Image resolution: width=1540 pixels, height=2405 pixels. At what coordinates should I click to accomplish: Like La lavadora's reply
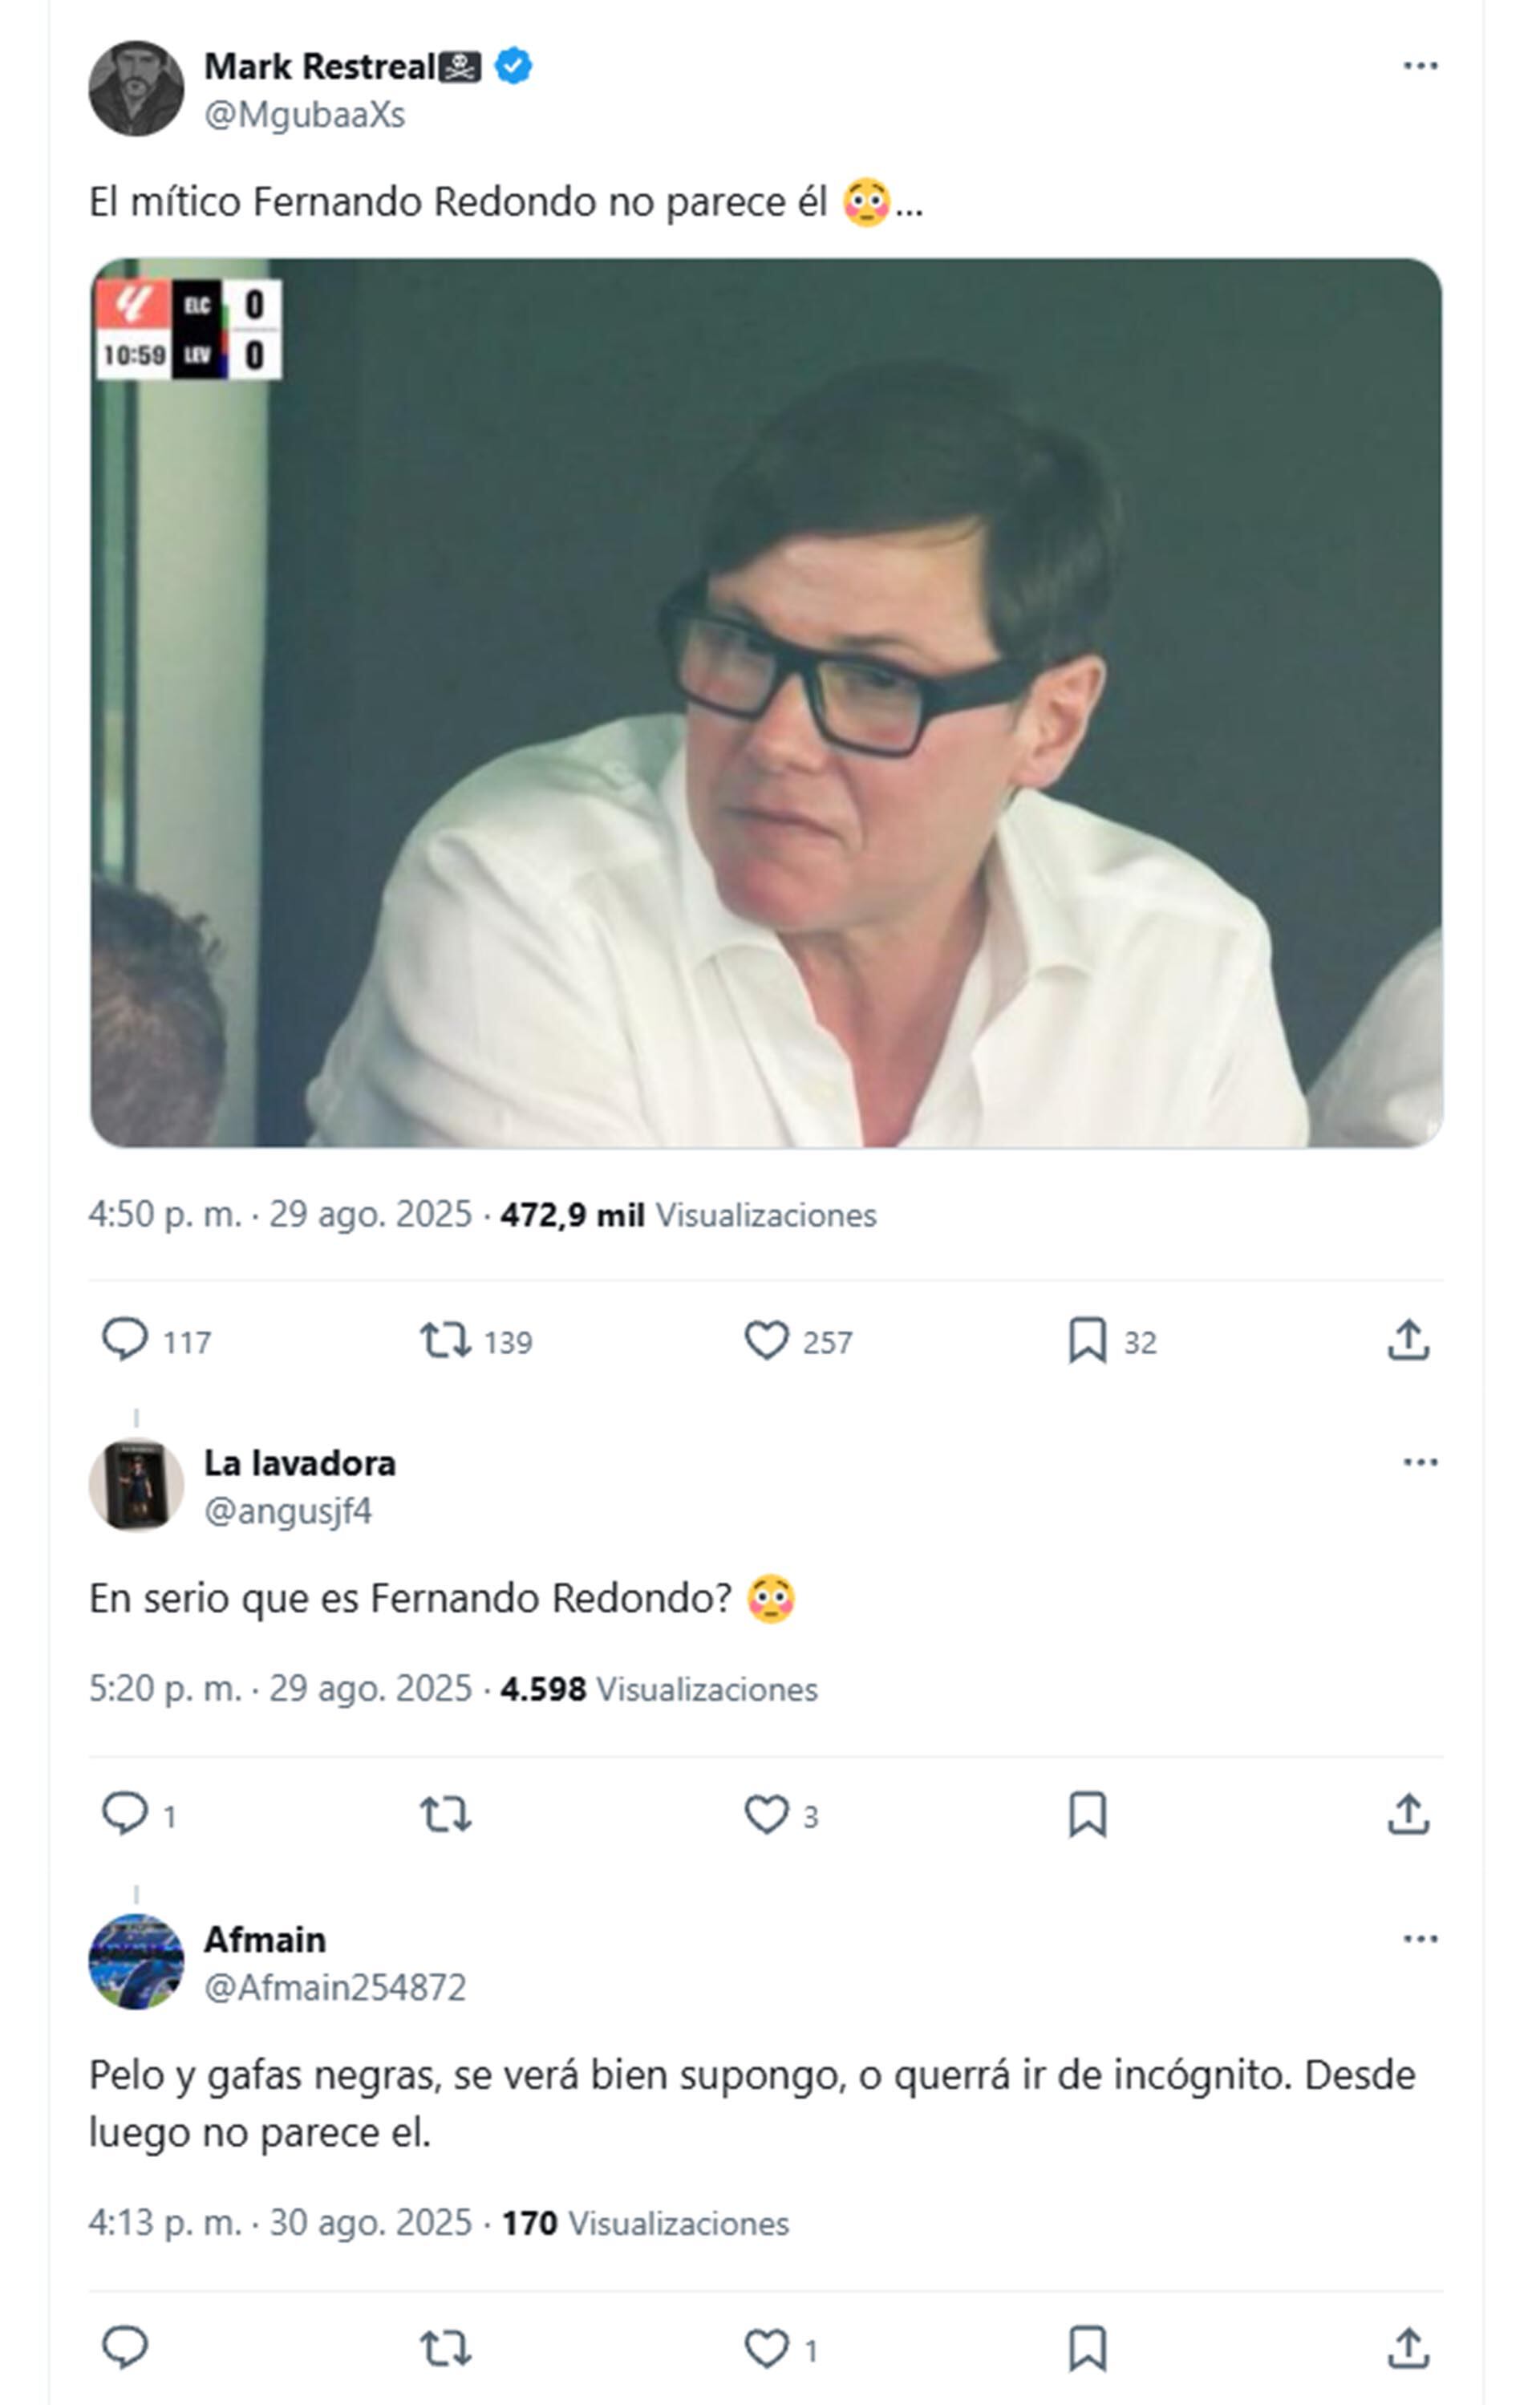(x=766, y=1814)
